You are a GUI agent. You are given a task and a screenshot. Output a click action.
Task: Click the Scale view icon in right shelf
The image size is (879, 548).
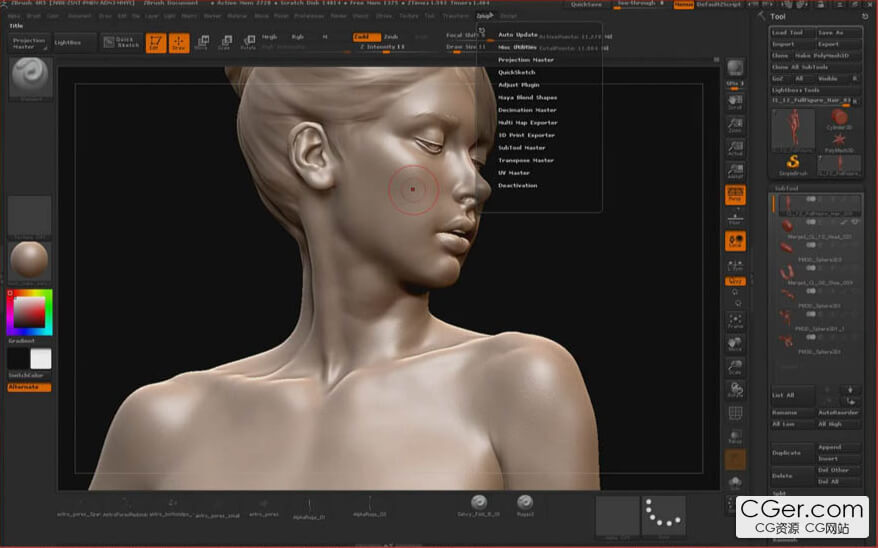[x=735, y=368]
